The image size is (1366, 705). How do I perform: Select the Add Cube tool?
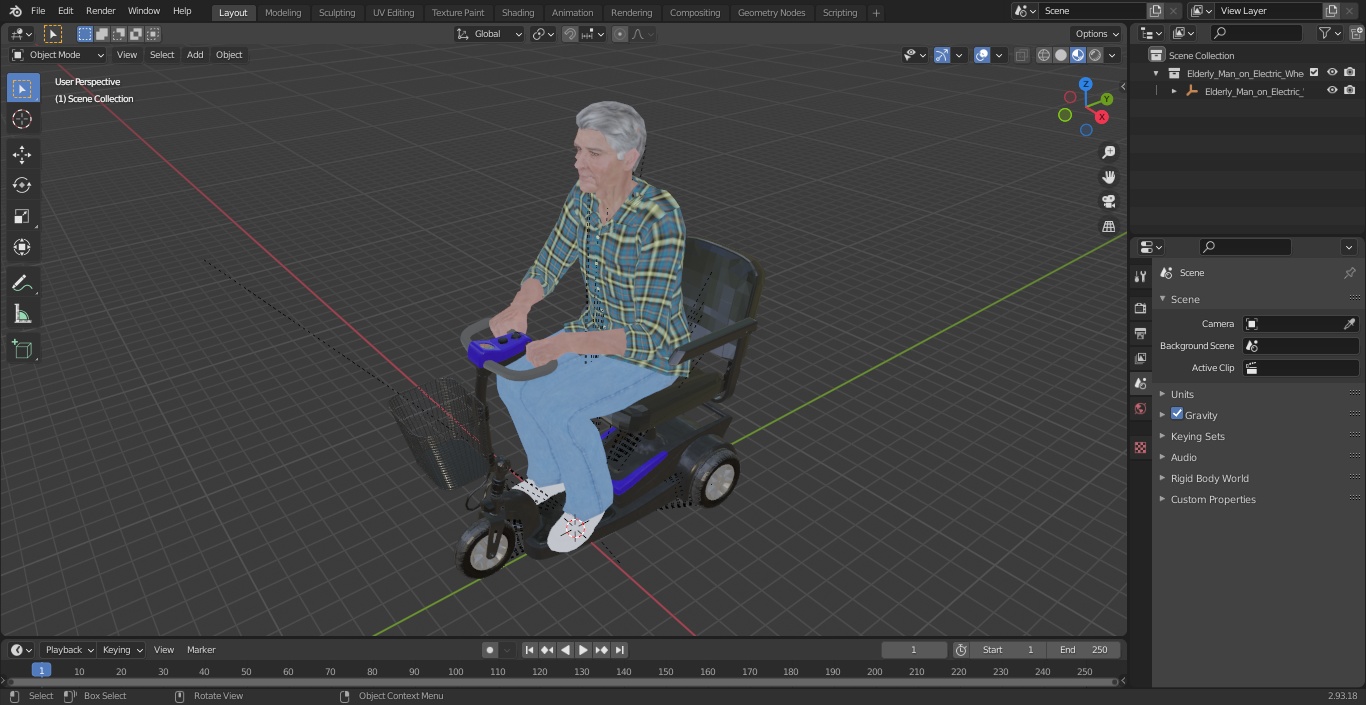pyautogui.click(x=22, y=350)
